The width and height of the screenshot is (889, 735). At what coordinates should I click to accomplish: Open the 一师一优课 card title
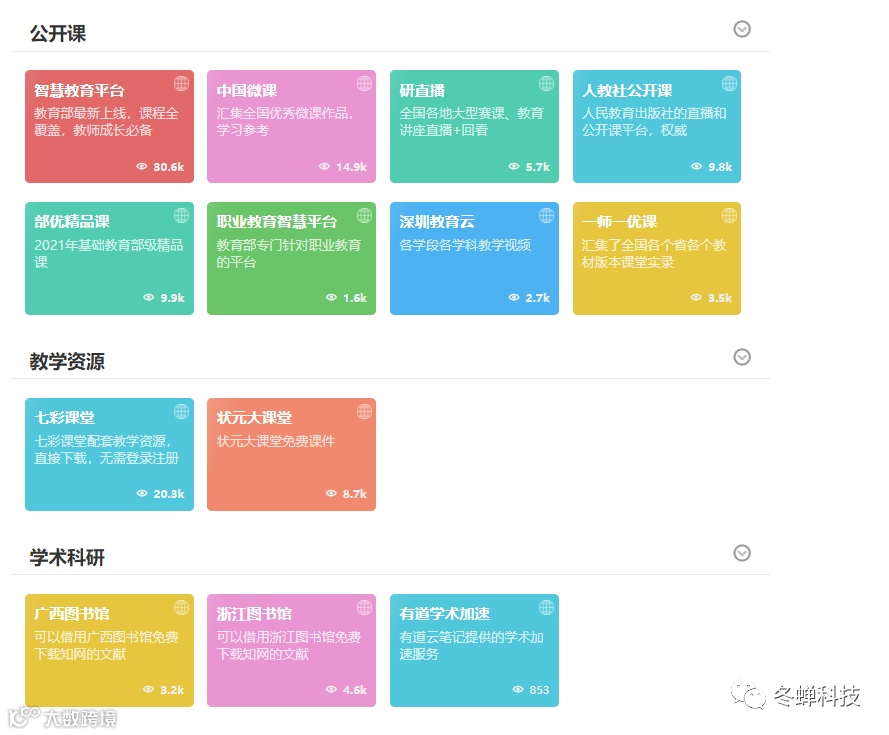pos(619,221)
